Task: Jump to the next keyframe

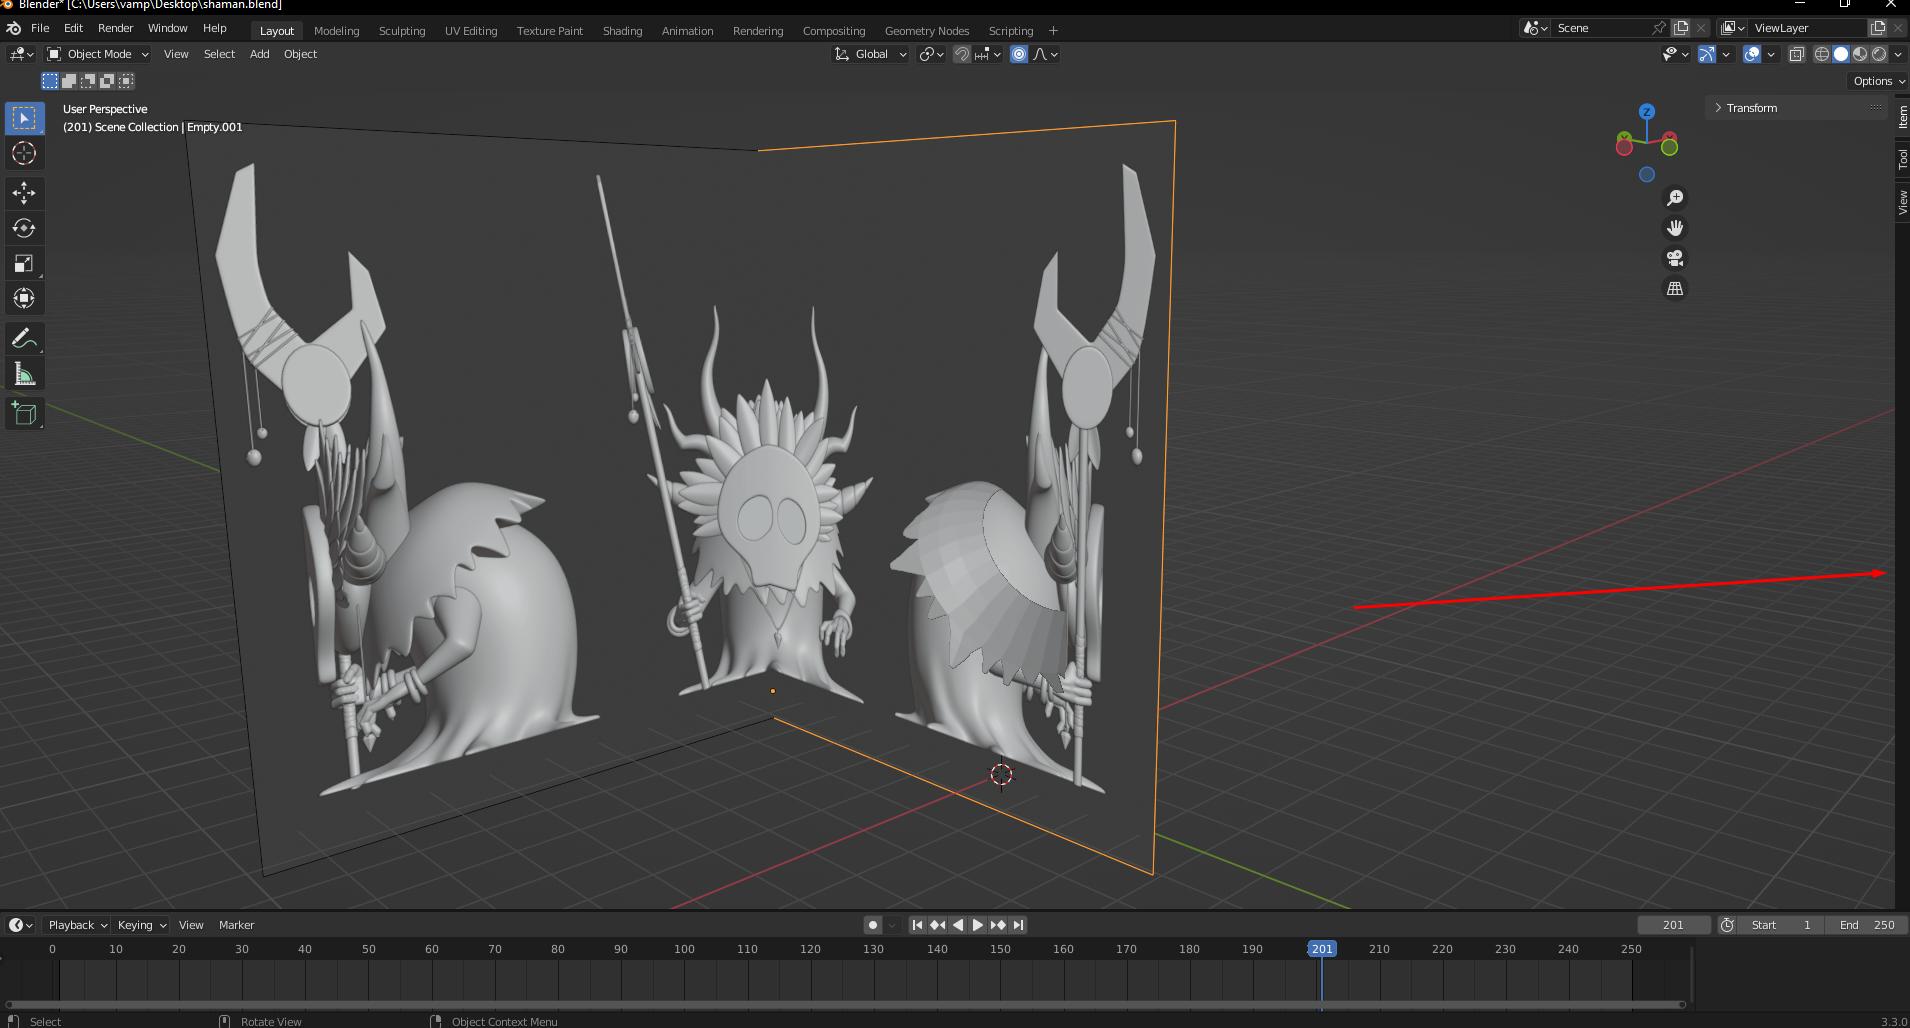Action: tap(997, 925)
